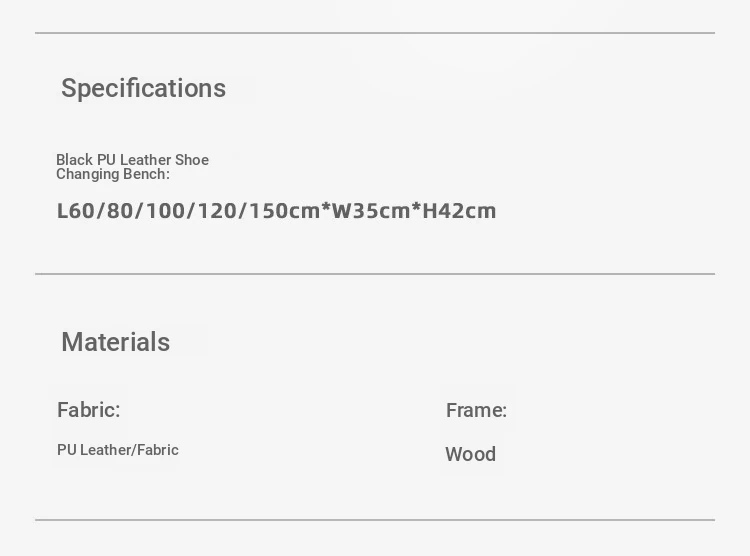Click the divider line above Specifications
750x556 pixels.
coord(375,33)
